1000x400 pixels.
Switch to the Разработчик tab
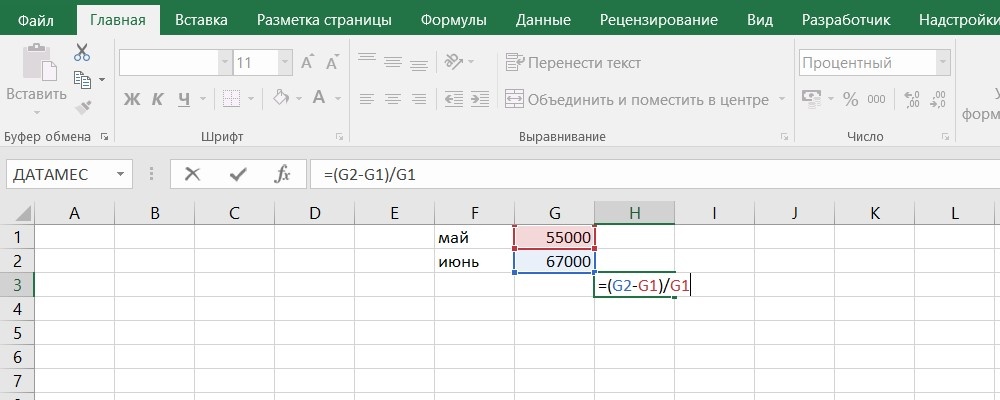[x=846, y=20]
